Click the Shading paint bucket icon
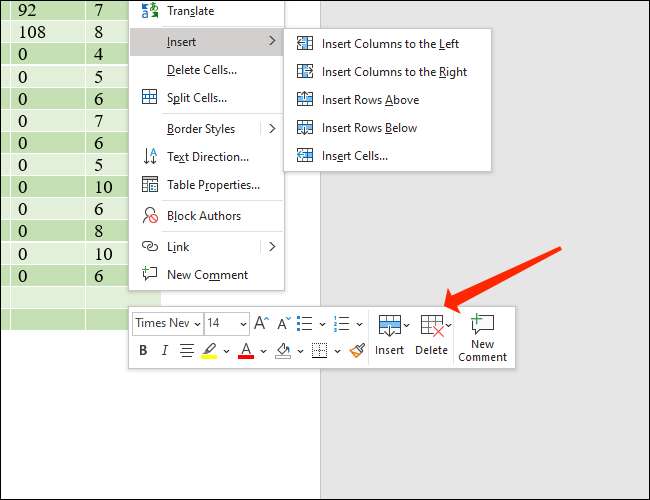This screenshot has width=650, height=500. (x=283, y=351)
